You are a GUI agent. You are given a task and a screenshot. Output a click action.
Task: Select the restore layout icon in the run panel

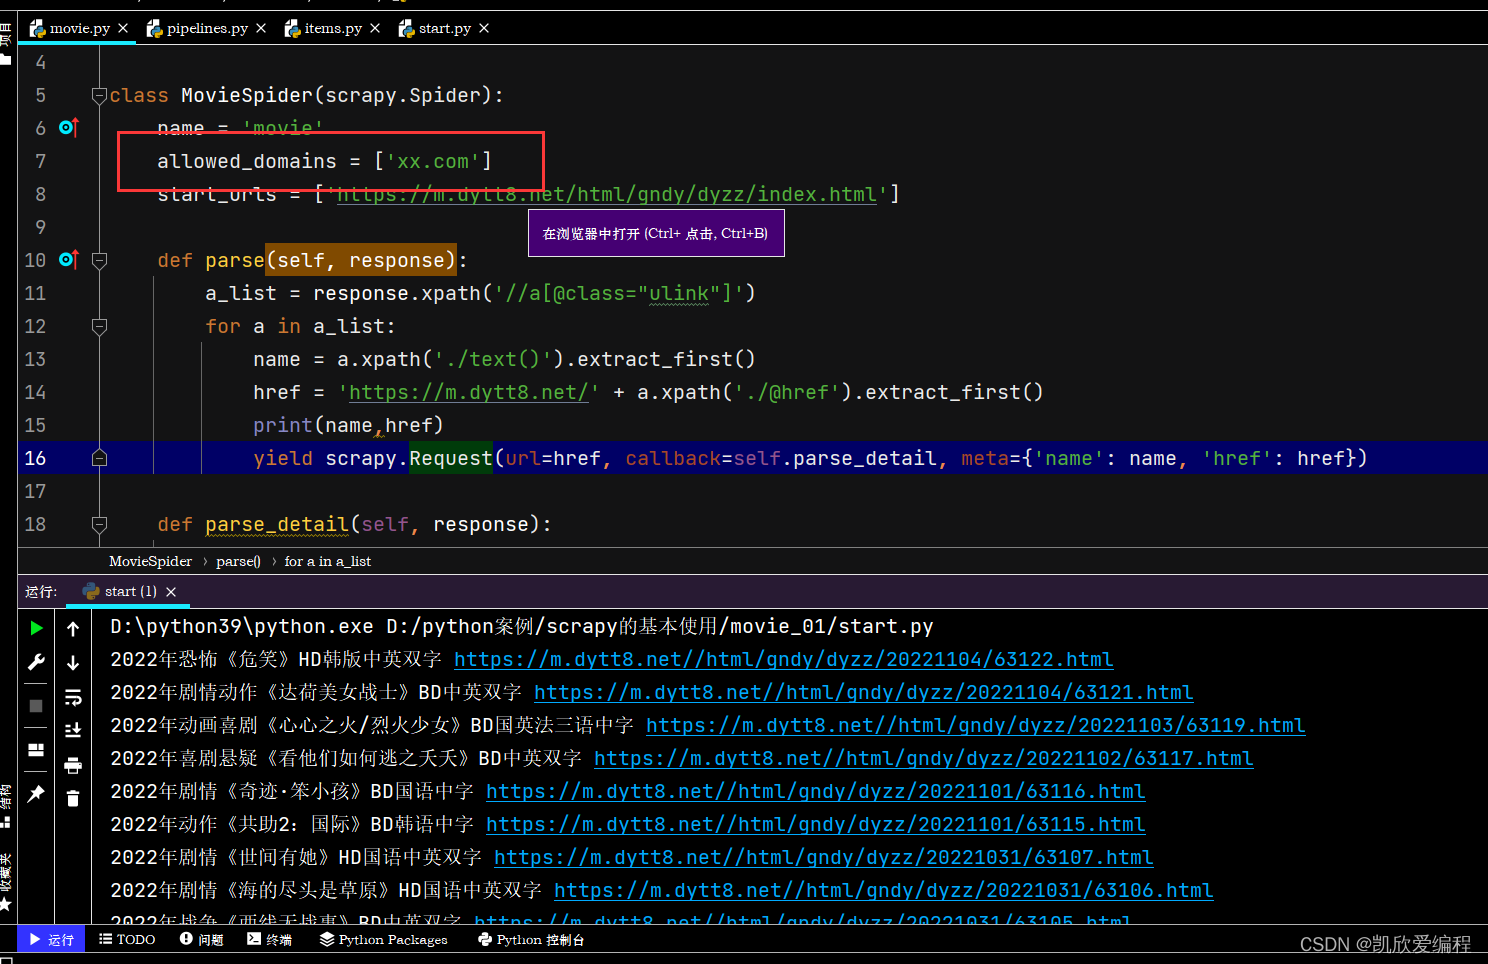(x=36, y=750)
